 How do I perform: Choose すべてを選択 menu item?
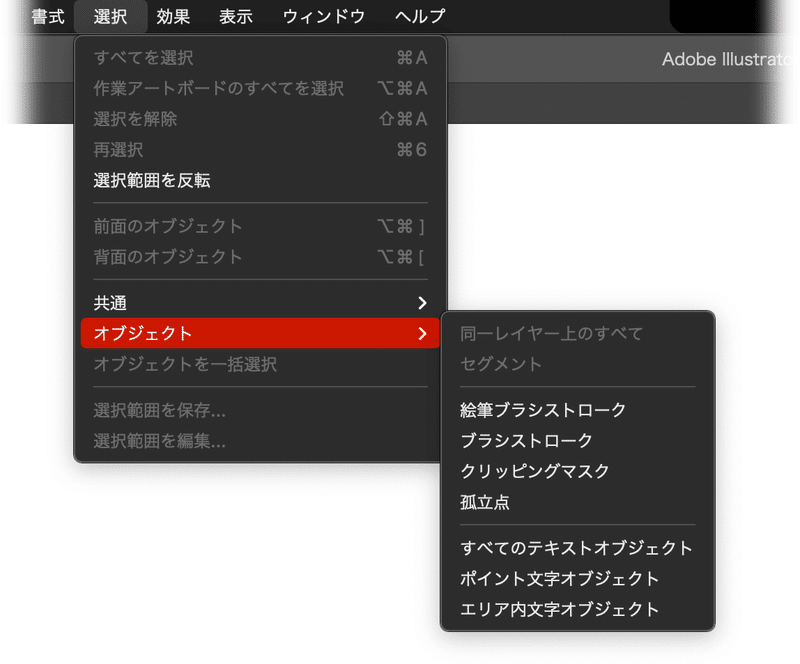(260, 58)
